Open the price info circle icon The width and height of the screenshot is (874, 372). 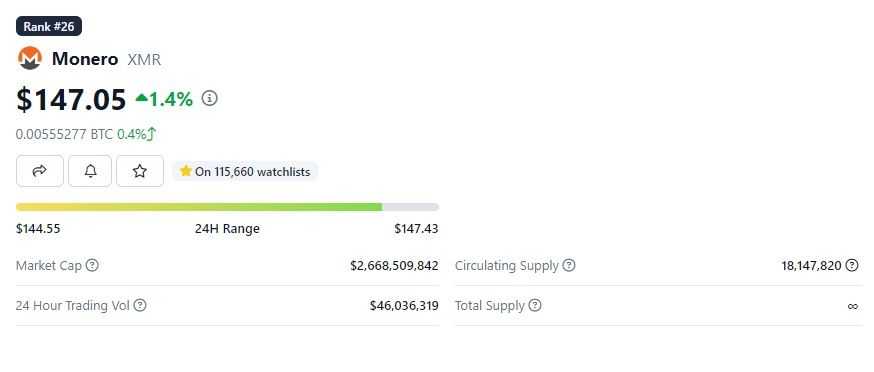coord(210,99)
